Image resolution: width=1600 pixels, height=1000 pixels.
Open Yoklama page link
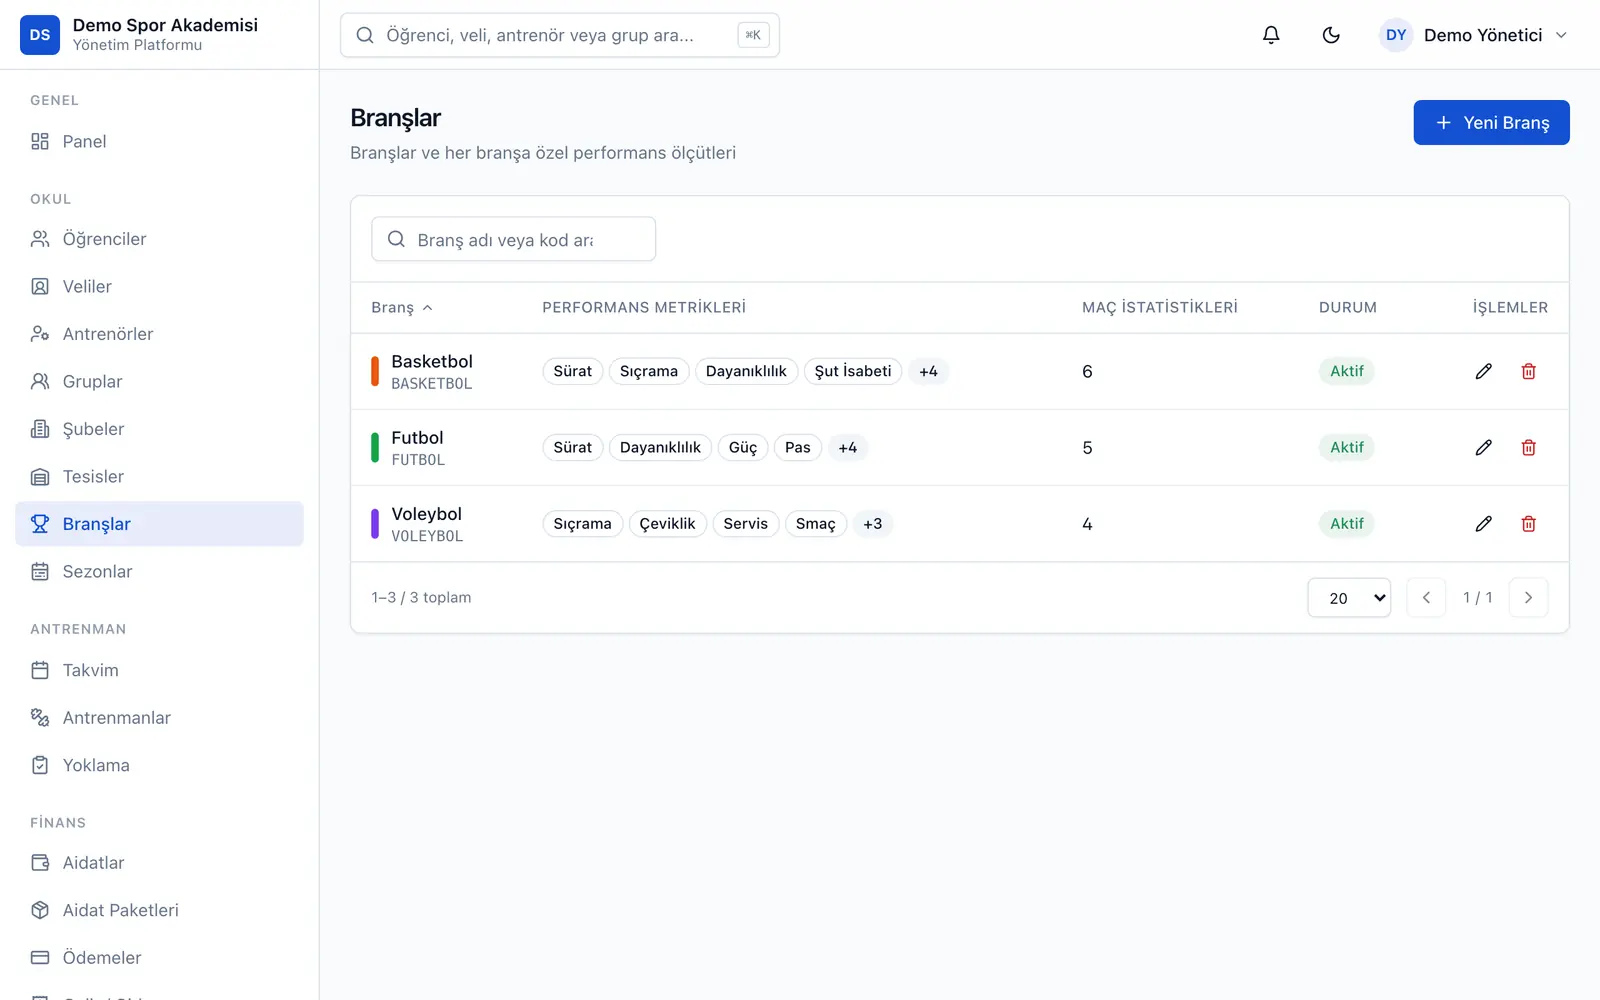(159, 765)
